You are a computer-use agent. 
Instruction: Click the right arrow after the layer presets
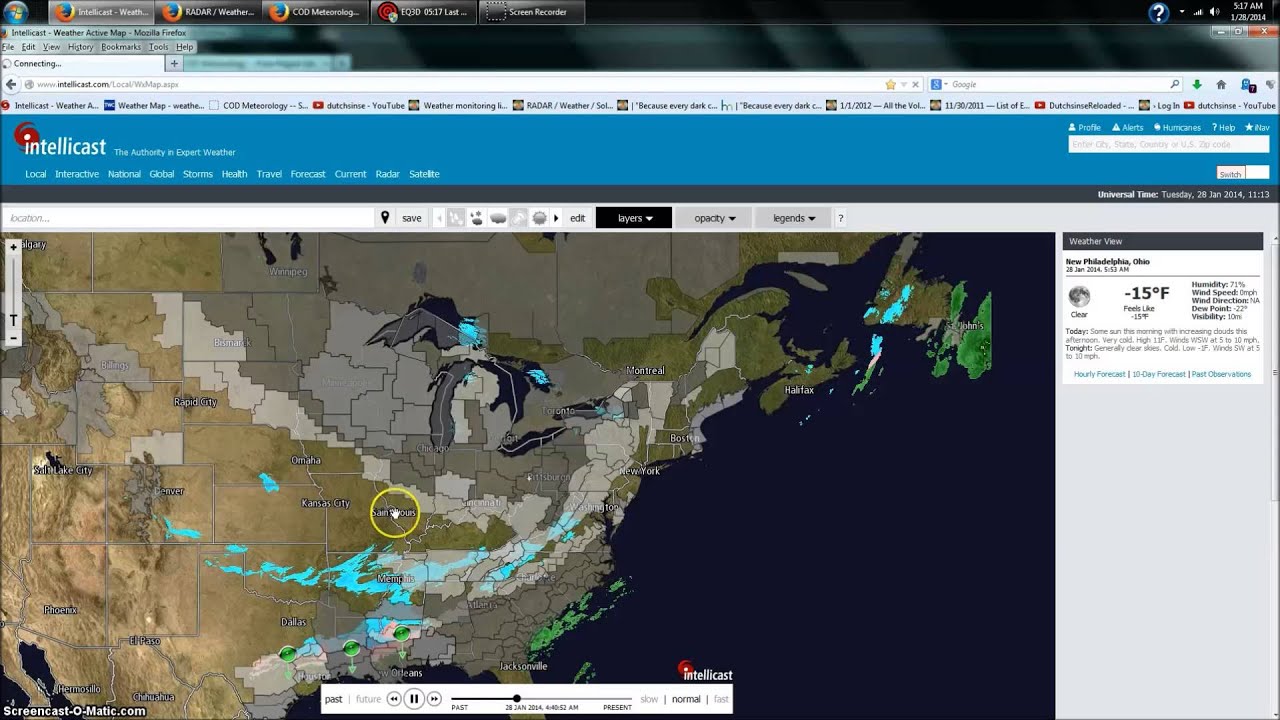pos(557,218)
